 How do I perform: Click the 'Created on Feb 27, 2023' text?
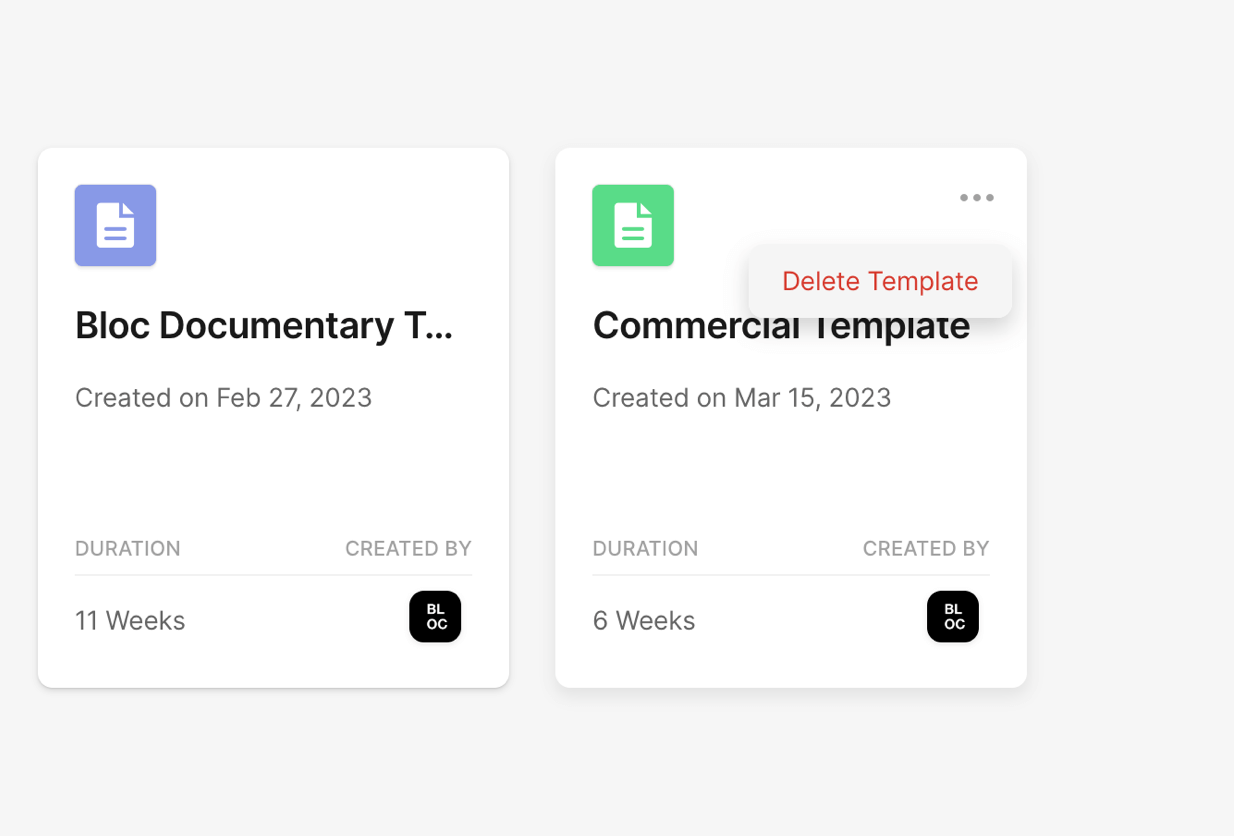click(223, 398)
